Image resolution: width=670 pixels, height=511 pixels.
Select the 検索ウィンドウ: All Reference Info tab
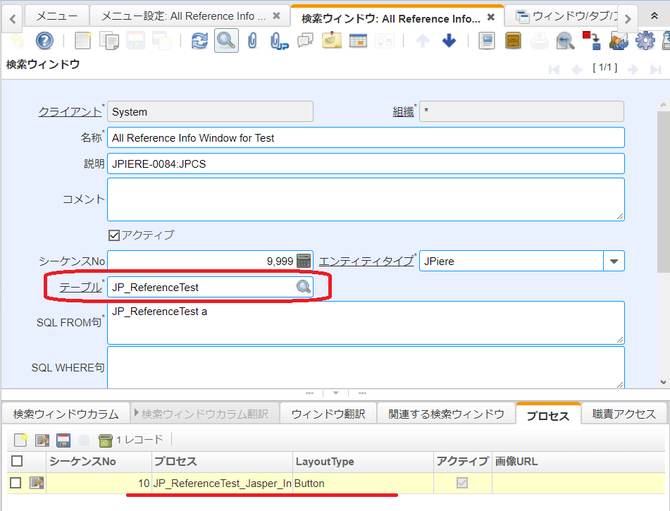point(391,18)
